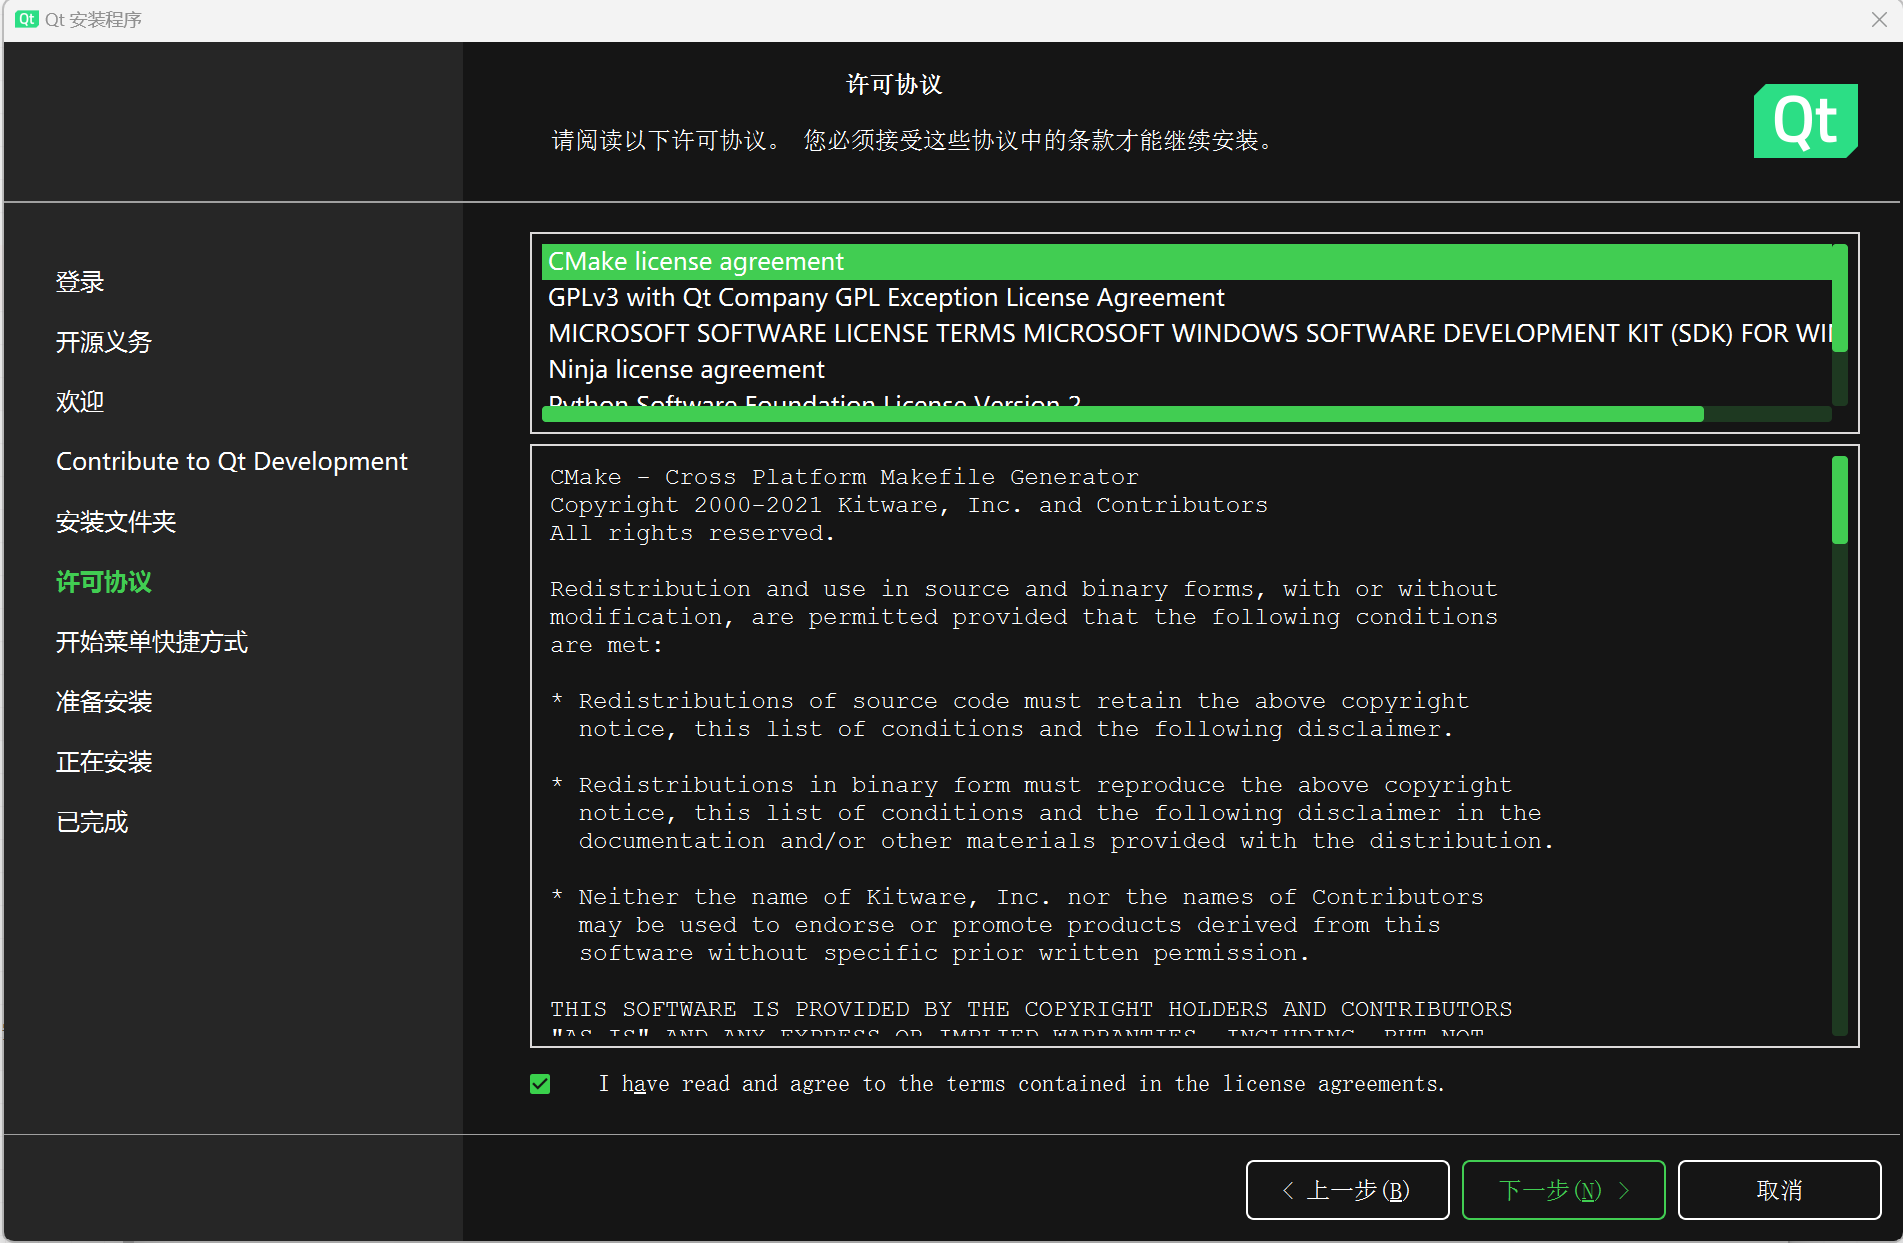Select GPLv3 with Qt Company GPL Exception license
This screenshot has height=1243, width=1903.
tap(1186, 298)
